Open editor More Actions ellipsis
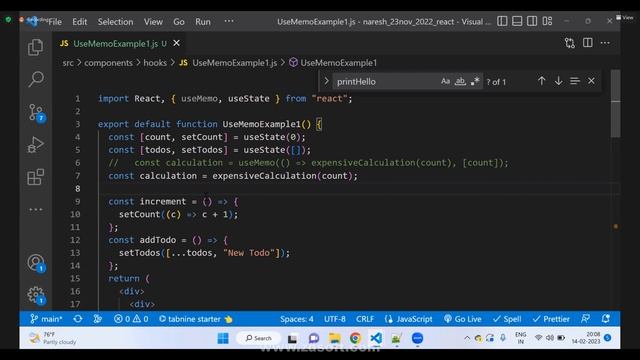 605,43
